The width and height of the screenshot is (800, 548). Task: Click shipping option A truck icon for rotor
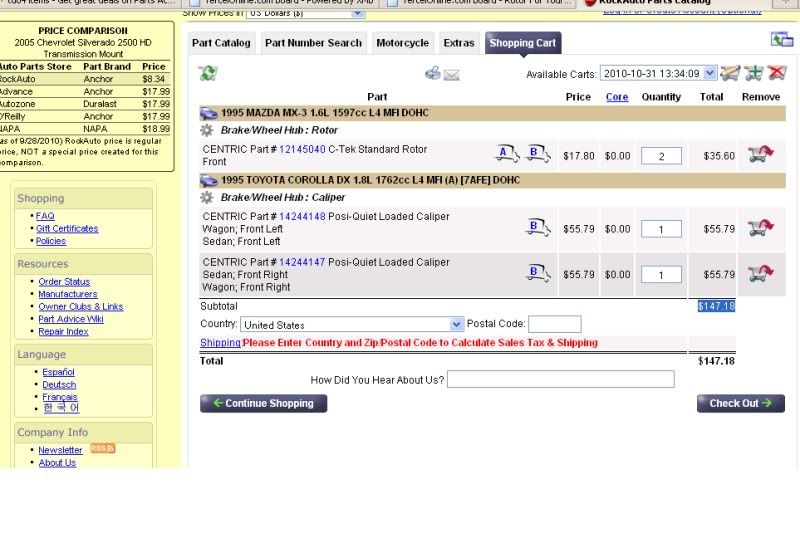pyautogui.click(x=507, y=154)
